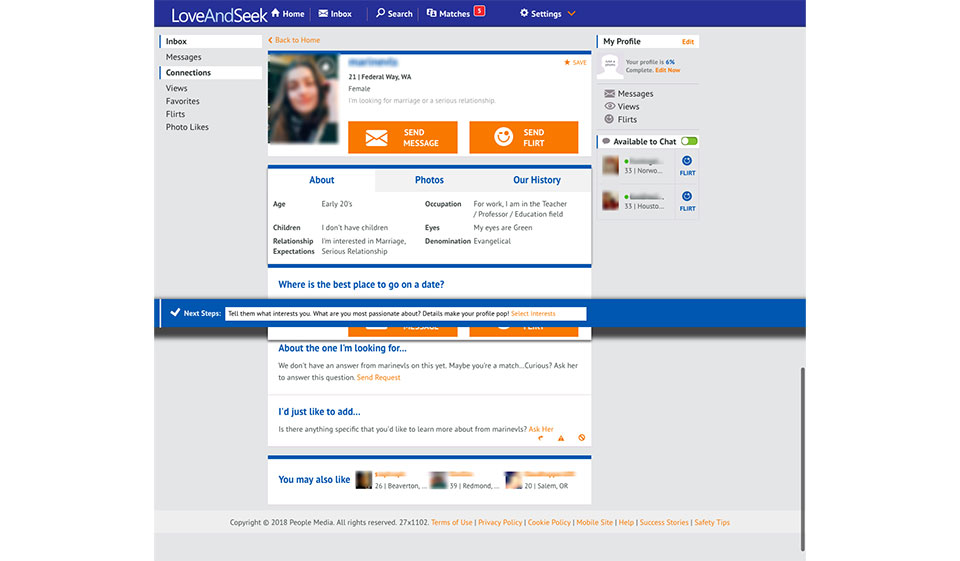This screenshot has height=561, width=960.
Task: Click the warning triangle report icon
Action: pos(561,437)
